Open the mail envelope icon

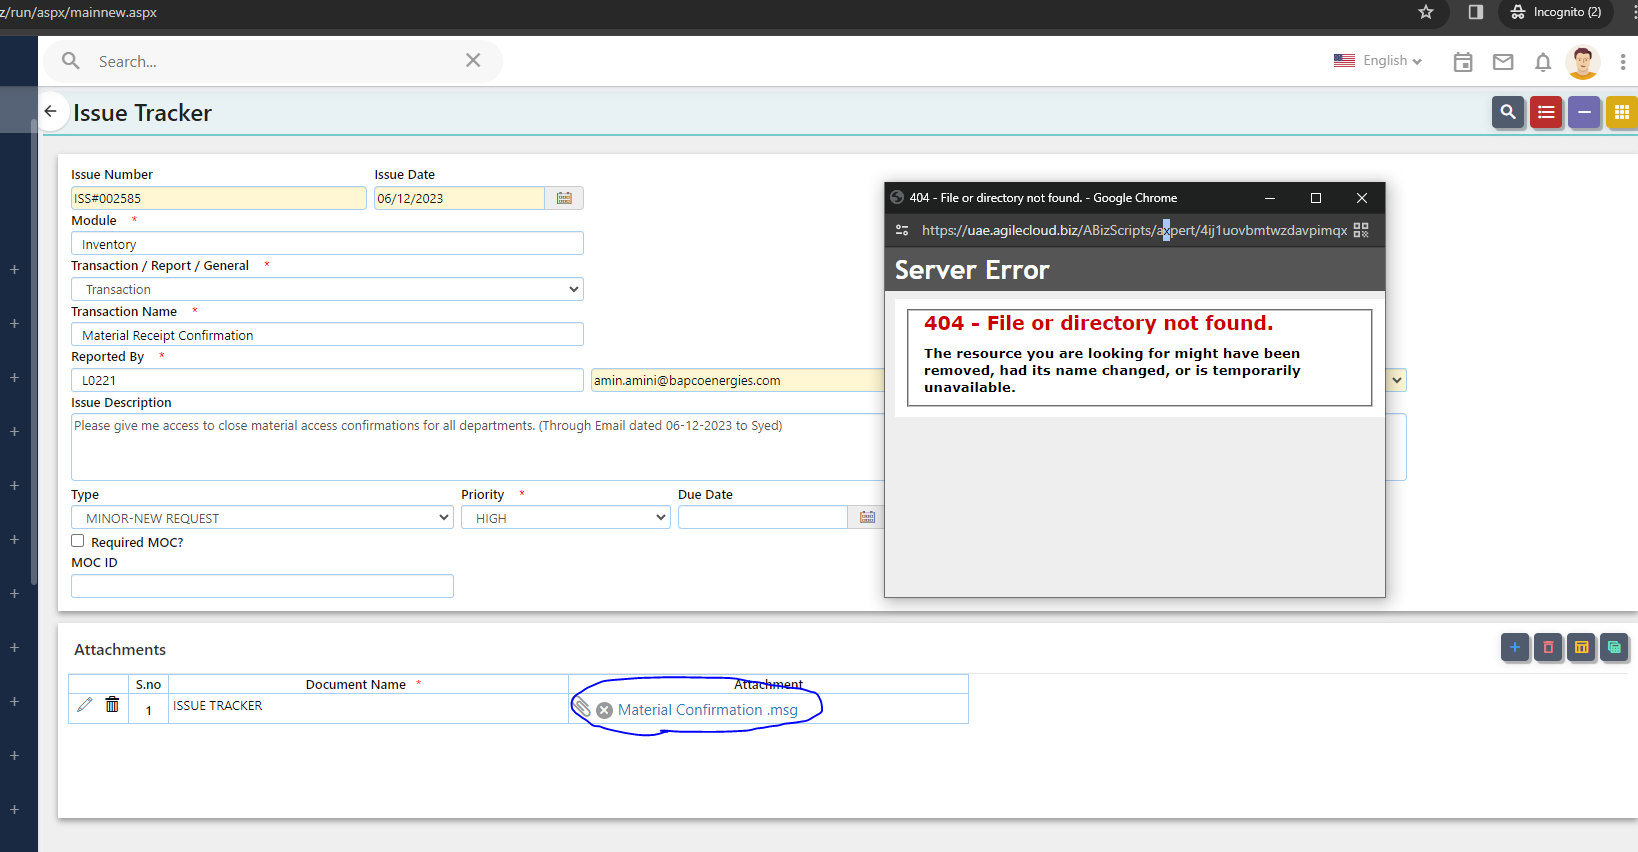point(1503,62)
